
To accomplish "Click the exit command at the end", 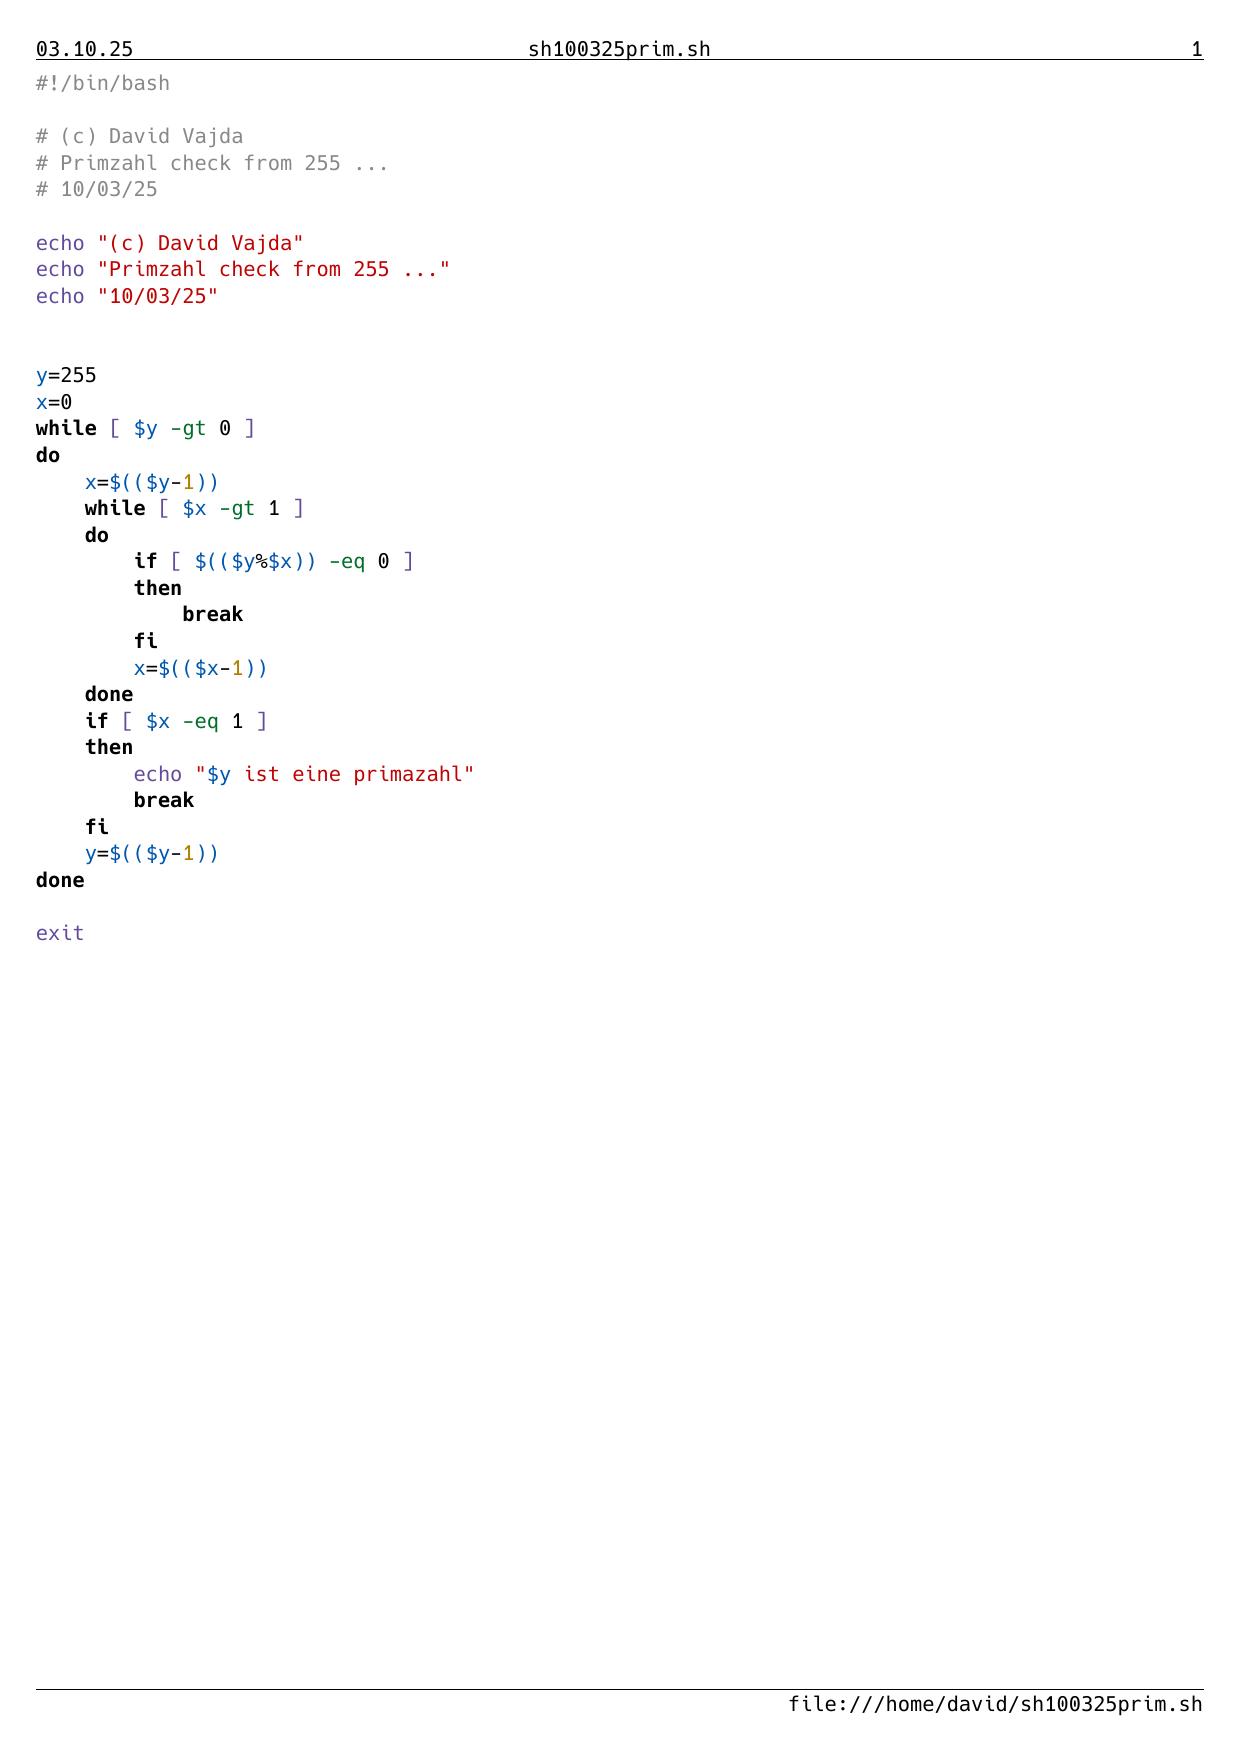I will point(60,933).
